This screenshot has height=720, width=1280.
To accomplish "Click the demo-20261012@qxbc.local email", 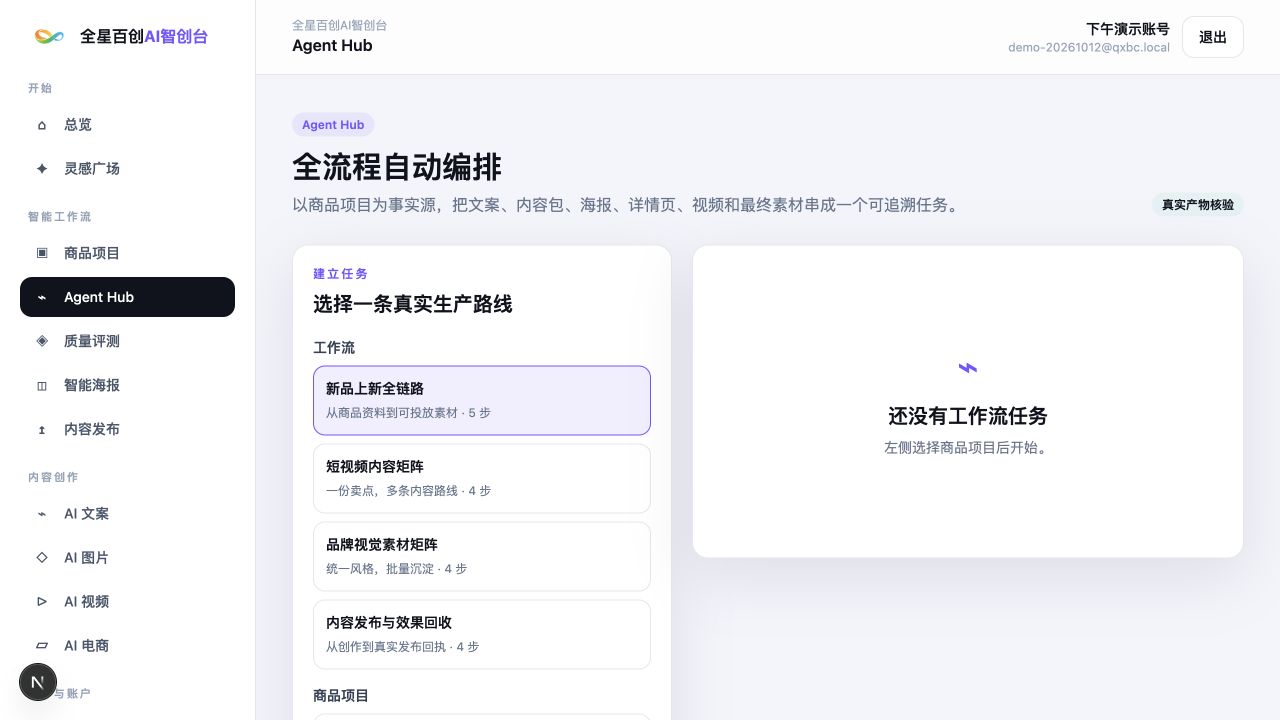I will click(1089, 48).
